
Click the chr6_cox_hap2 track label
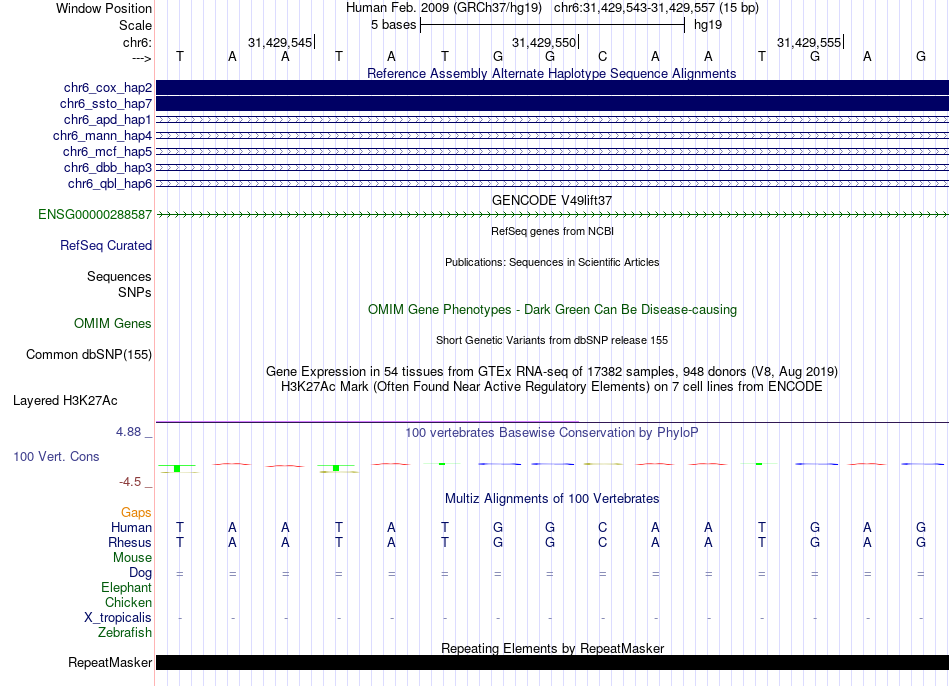click(108, 88)
